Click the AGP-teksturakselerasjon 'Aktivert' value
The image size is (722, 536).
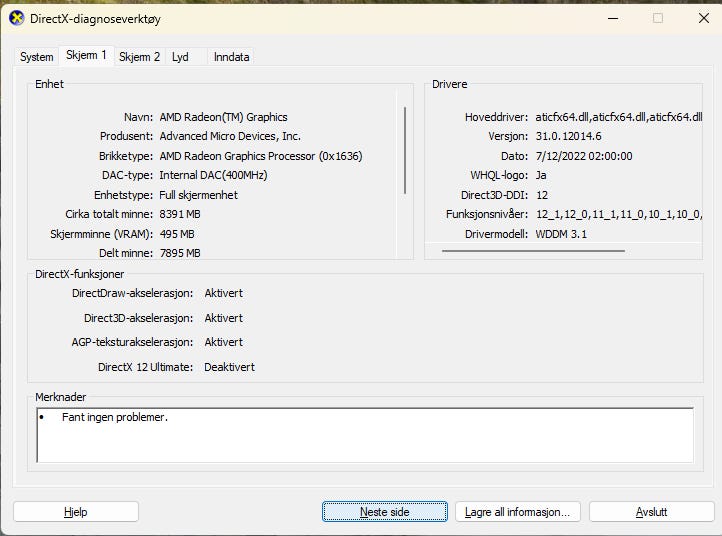(x=223, y=342)
